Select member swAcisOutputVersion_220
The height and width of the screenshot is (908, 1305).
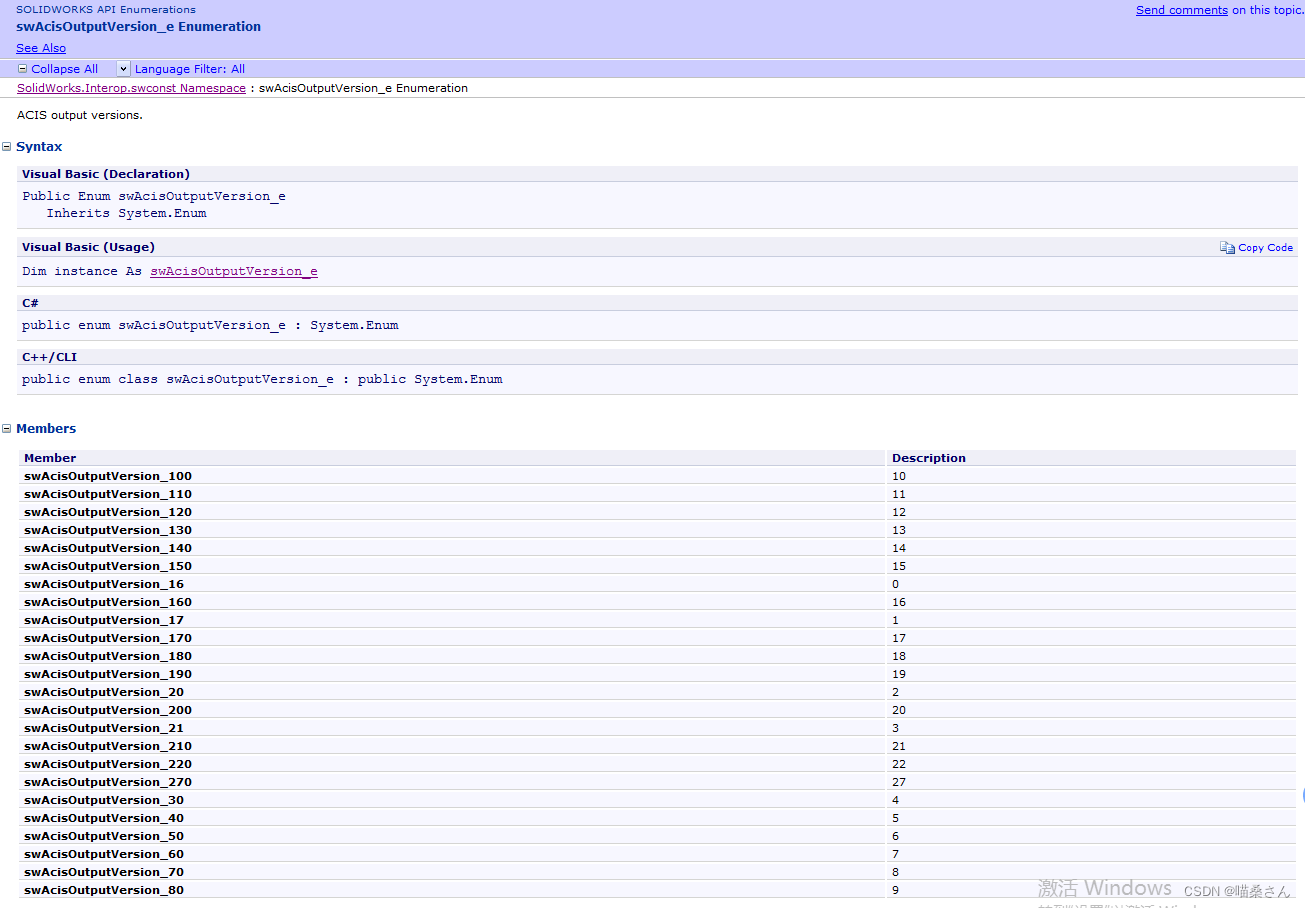[108, 764]
